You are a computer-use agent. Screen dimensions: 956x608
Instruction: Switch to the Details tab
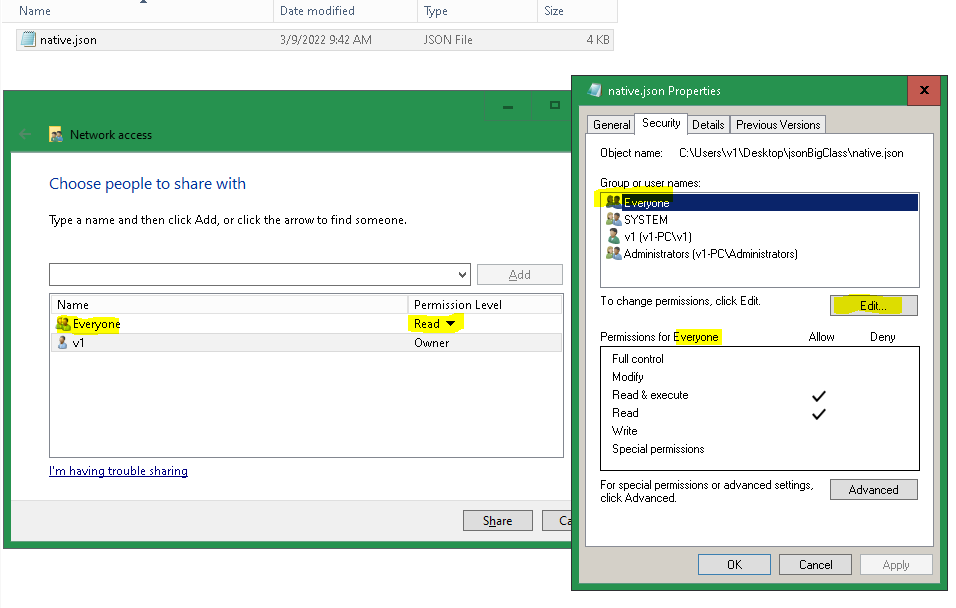coord(708,124)
